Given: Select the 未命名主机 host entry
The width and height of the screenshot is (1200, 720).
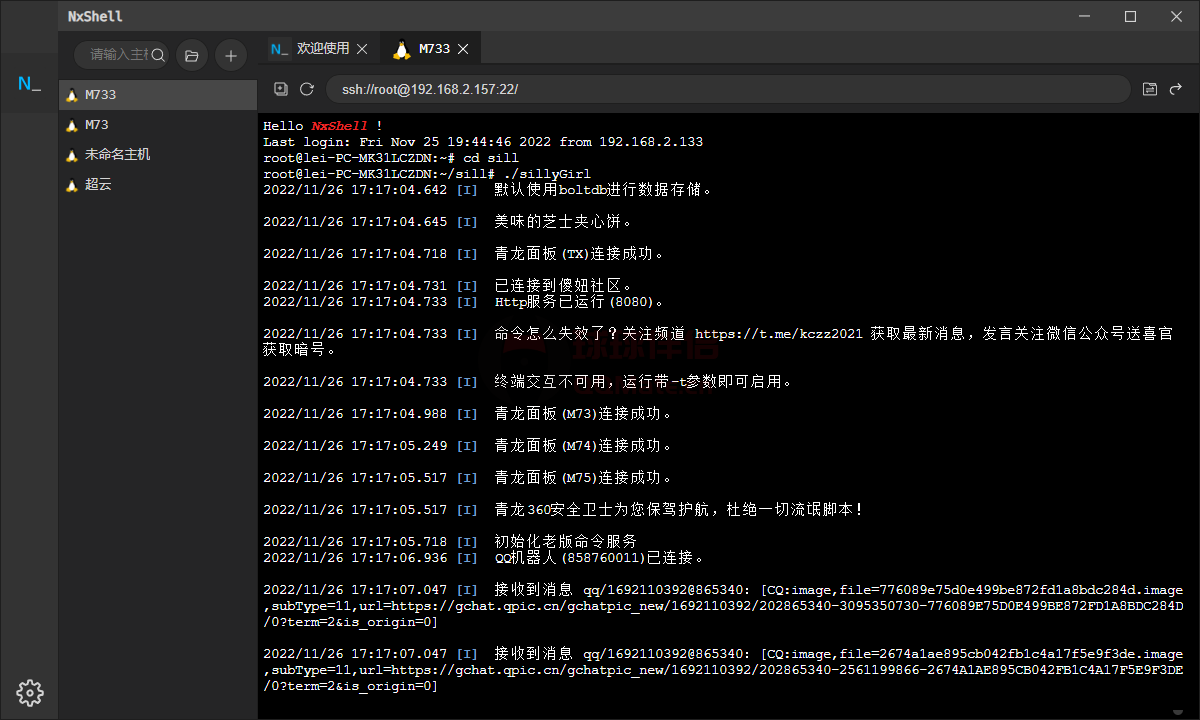Looking at the screenshot, I should [x=117, y=155].
